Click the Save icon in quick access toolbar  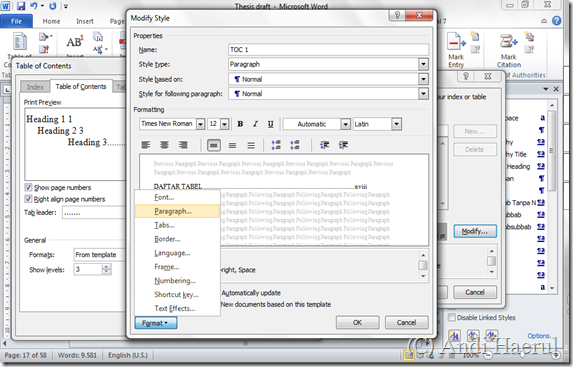click(x=20, y=6)
